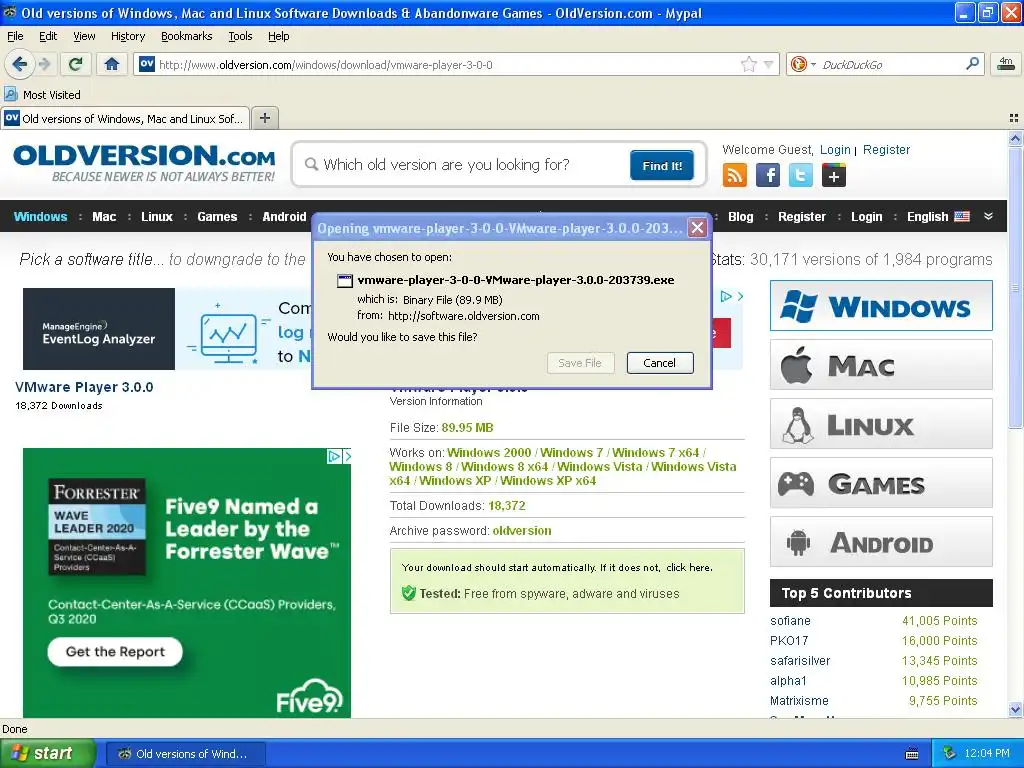Viewport: 1024px width, 768px height.
Task: Click the Old versions taskbar item
Action: tap(185, 754)
